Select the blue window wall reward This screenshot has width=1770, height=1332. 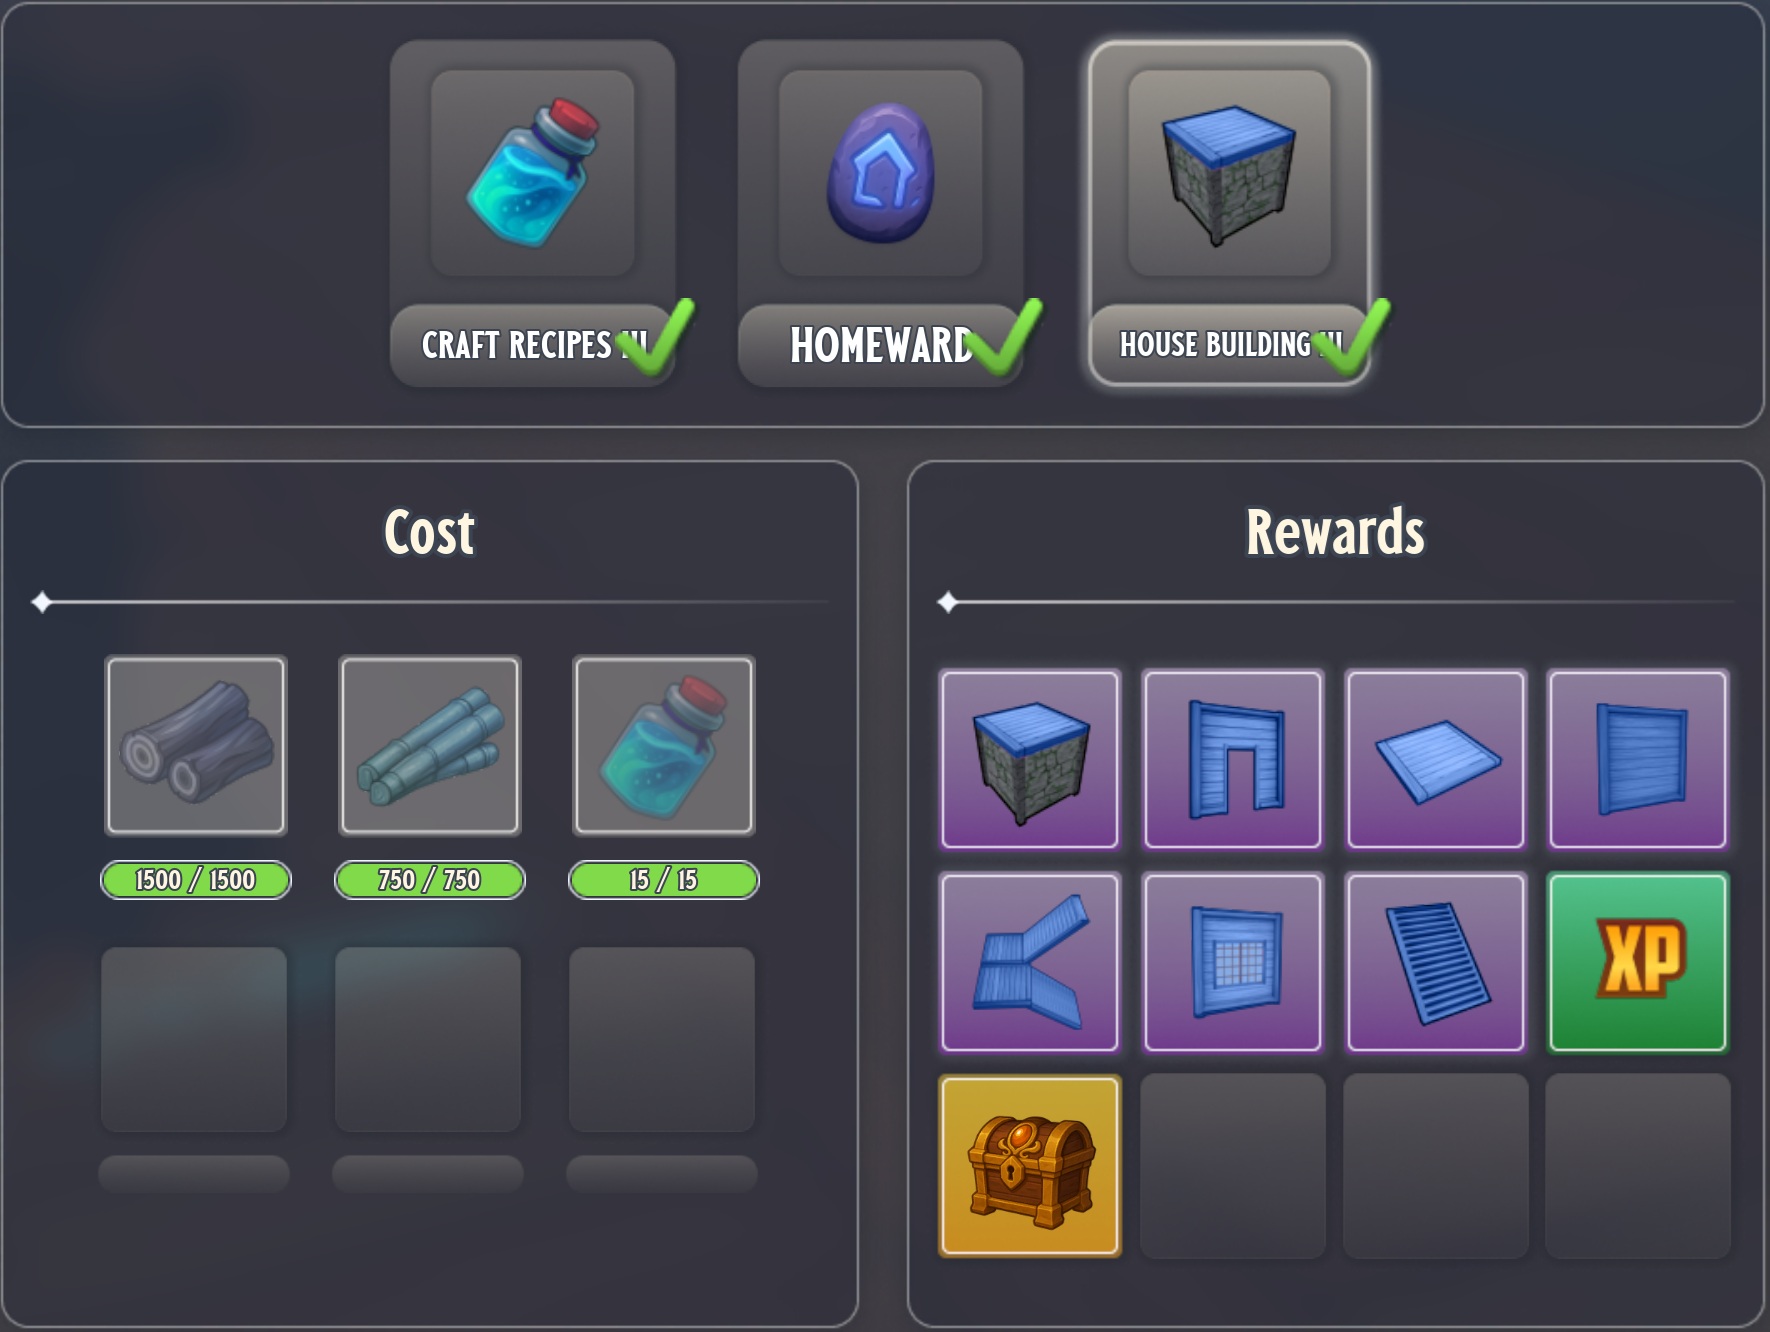(1233, 962)
